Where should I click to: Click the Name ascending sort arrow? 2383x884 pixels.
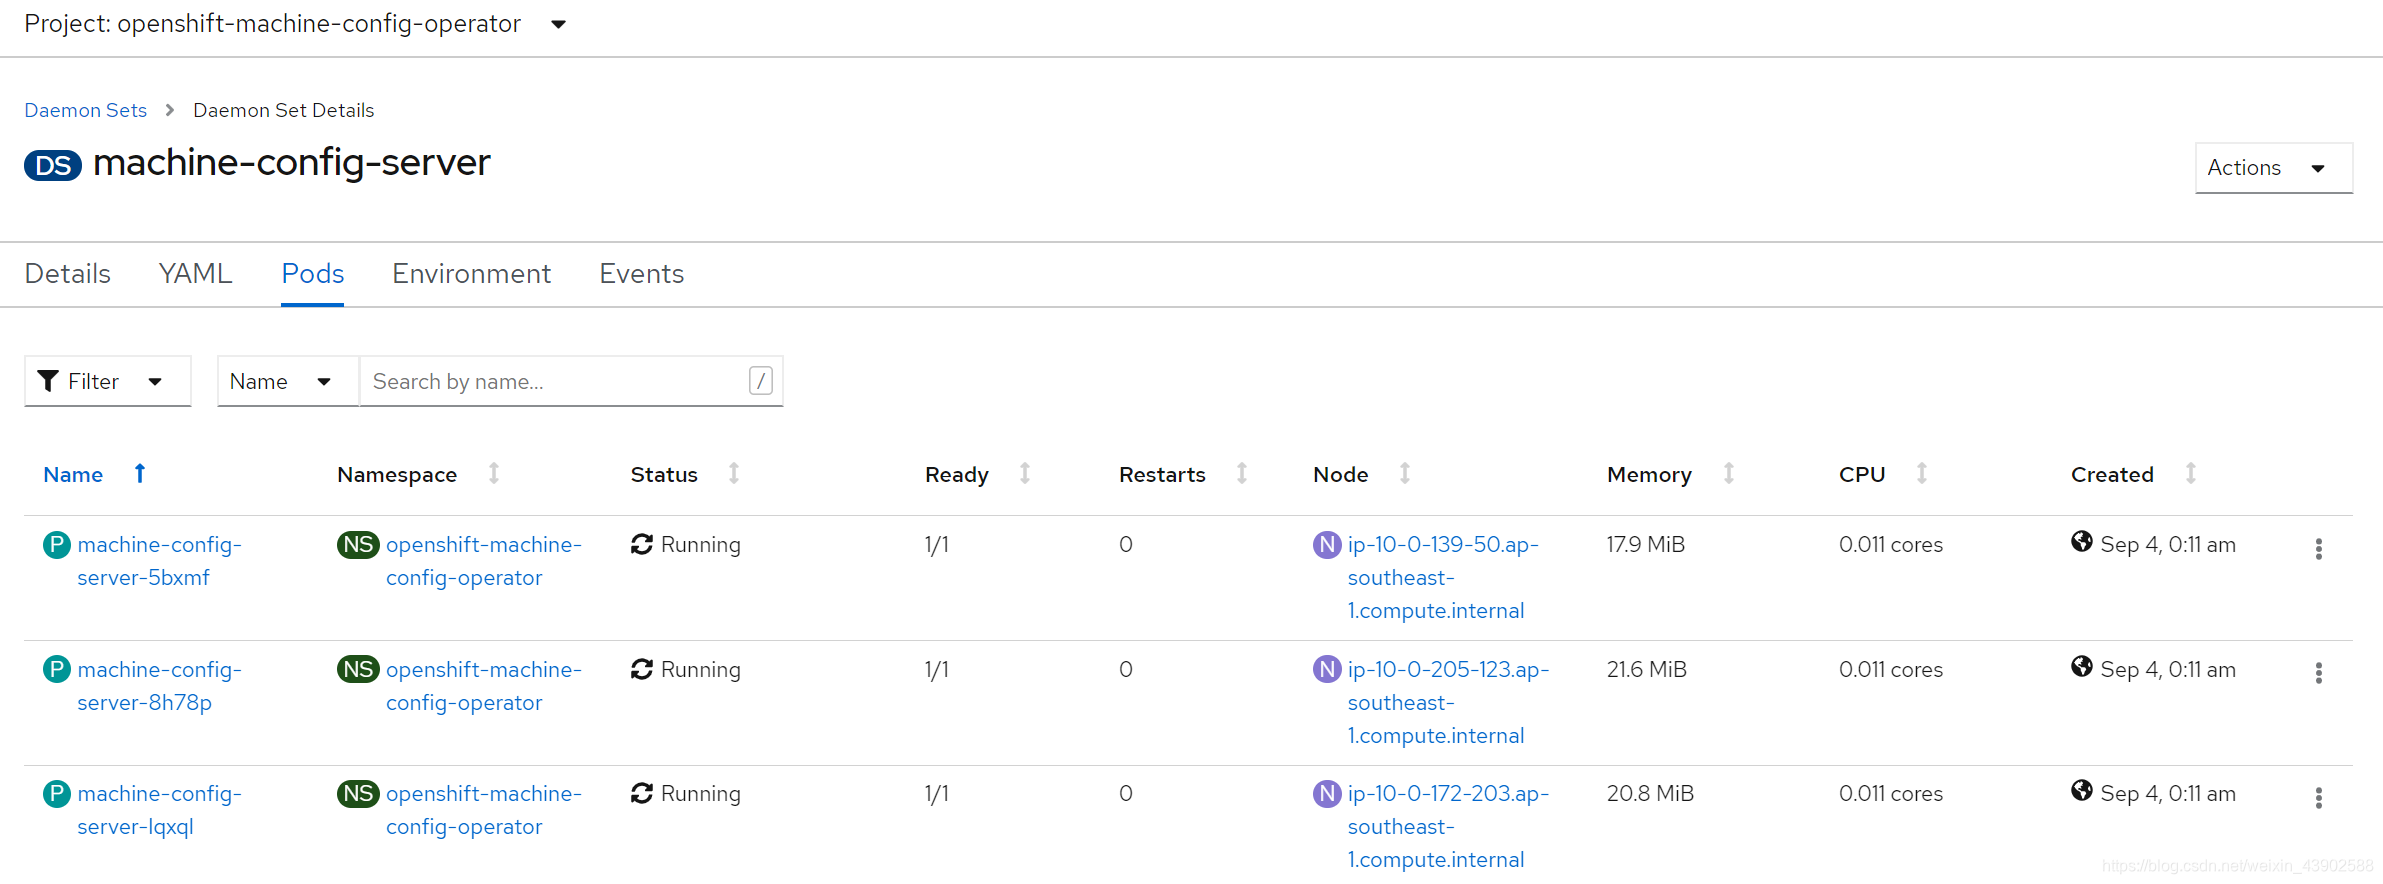pyautogui.click(x=140, y=474)
